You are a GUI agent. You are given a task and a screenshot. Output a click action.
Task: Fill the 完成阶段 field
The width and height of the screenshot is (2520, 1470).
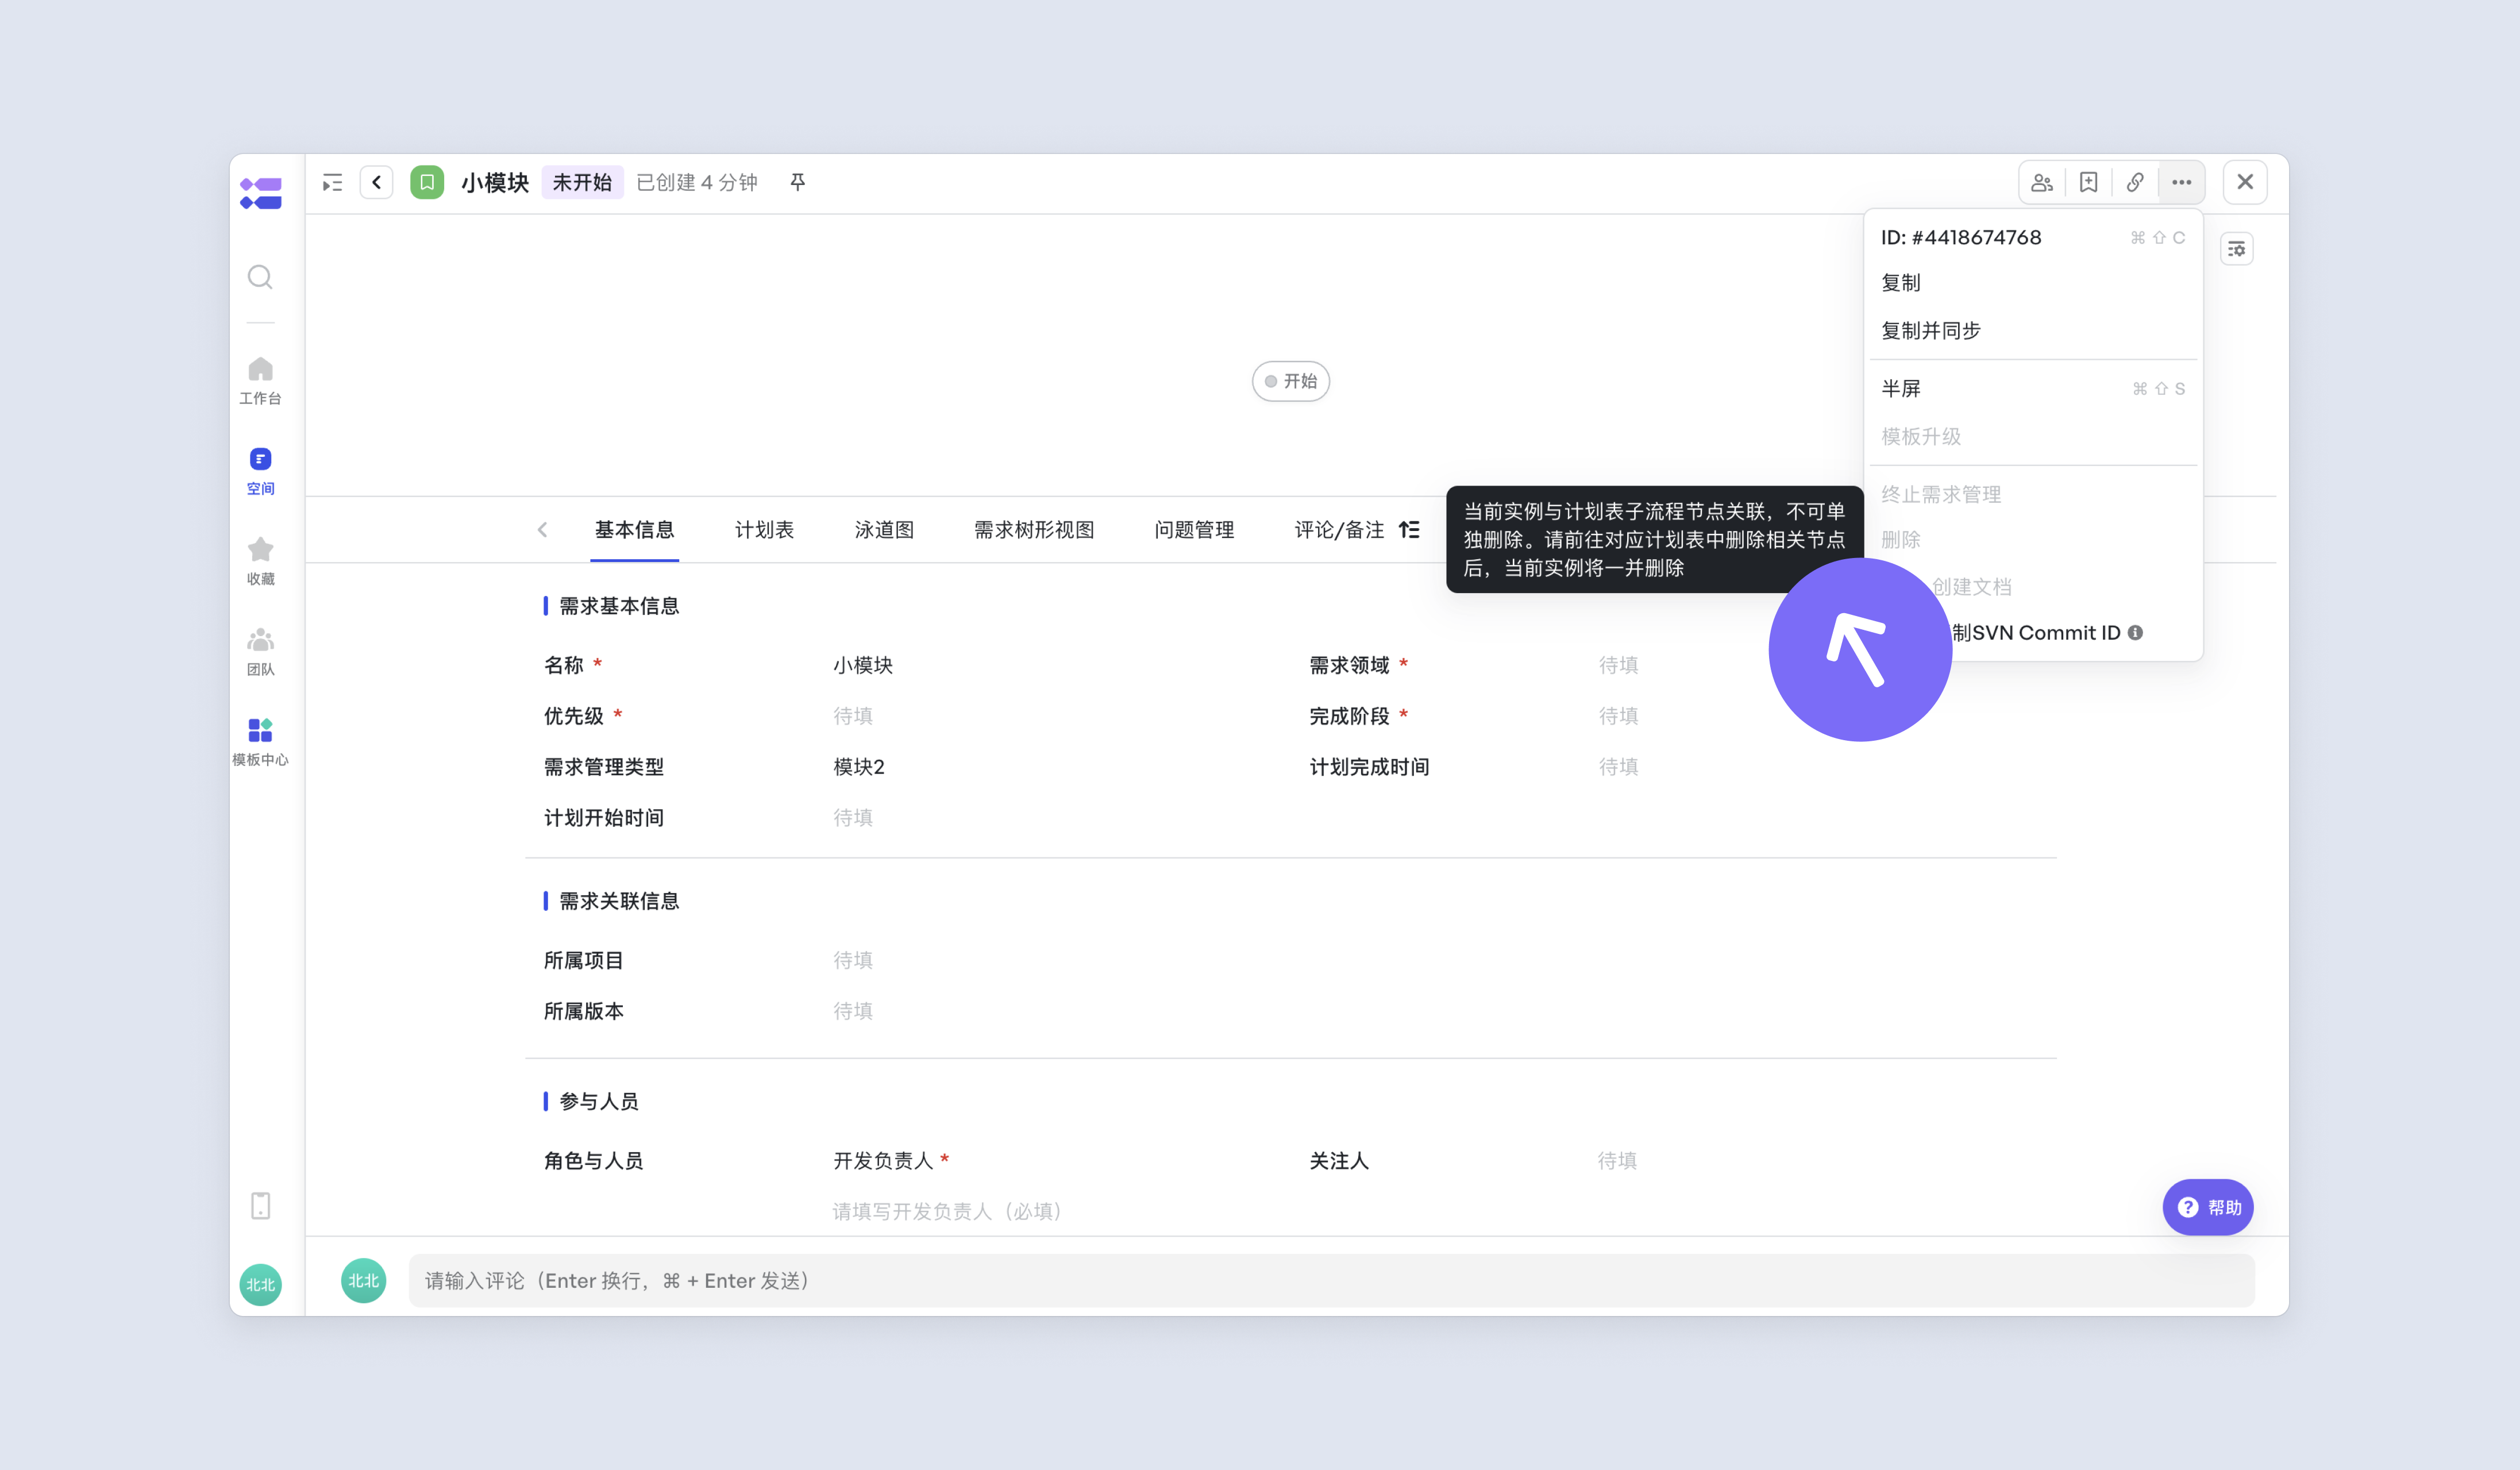pos(1618,716)
